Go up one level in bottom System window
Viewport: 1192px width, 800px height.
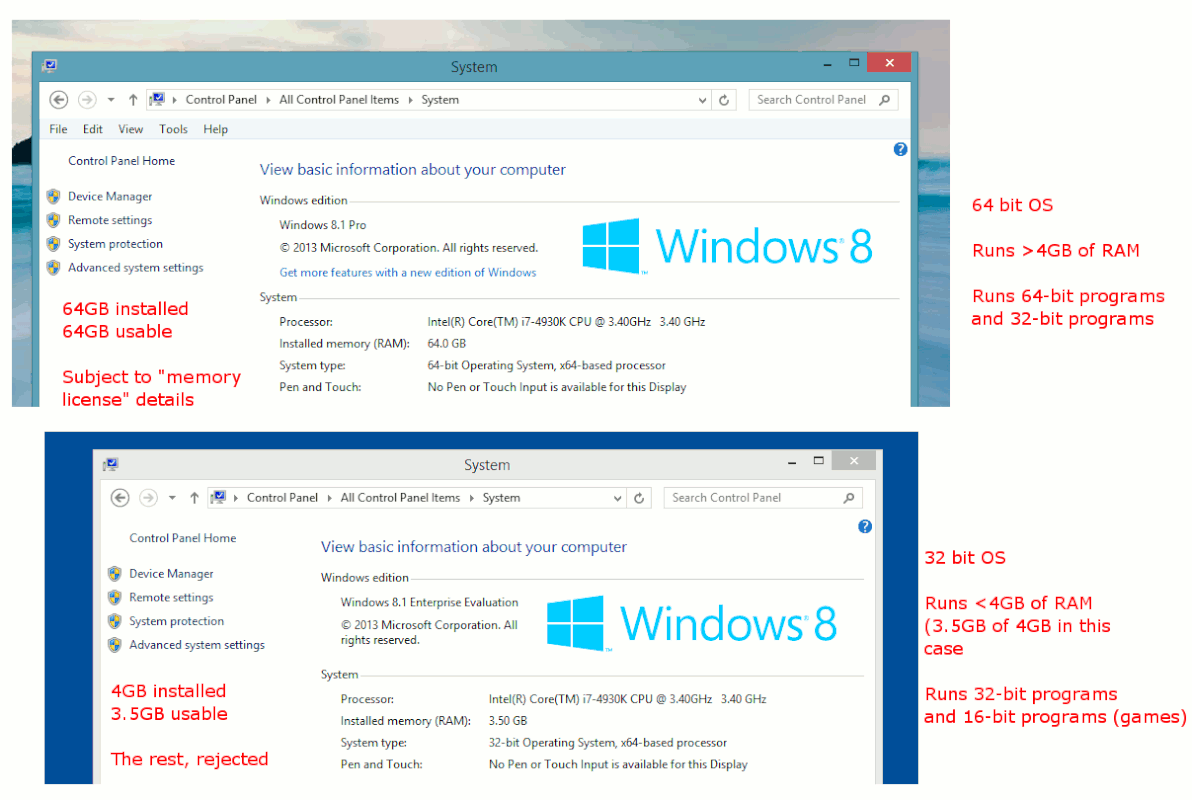point(195,497)
